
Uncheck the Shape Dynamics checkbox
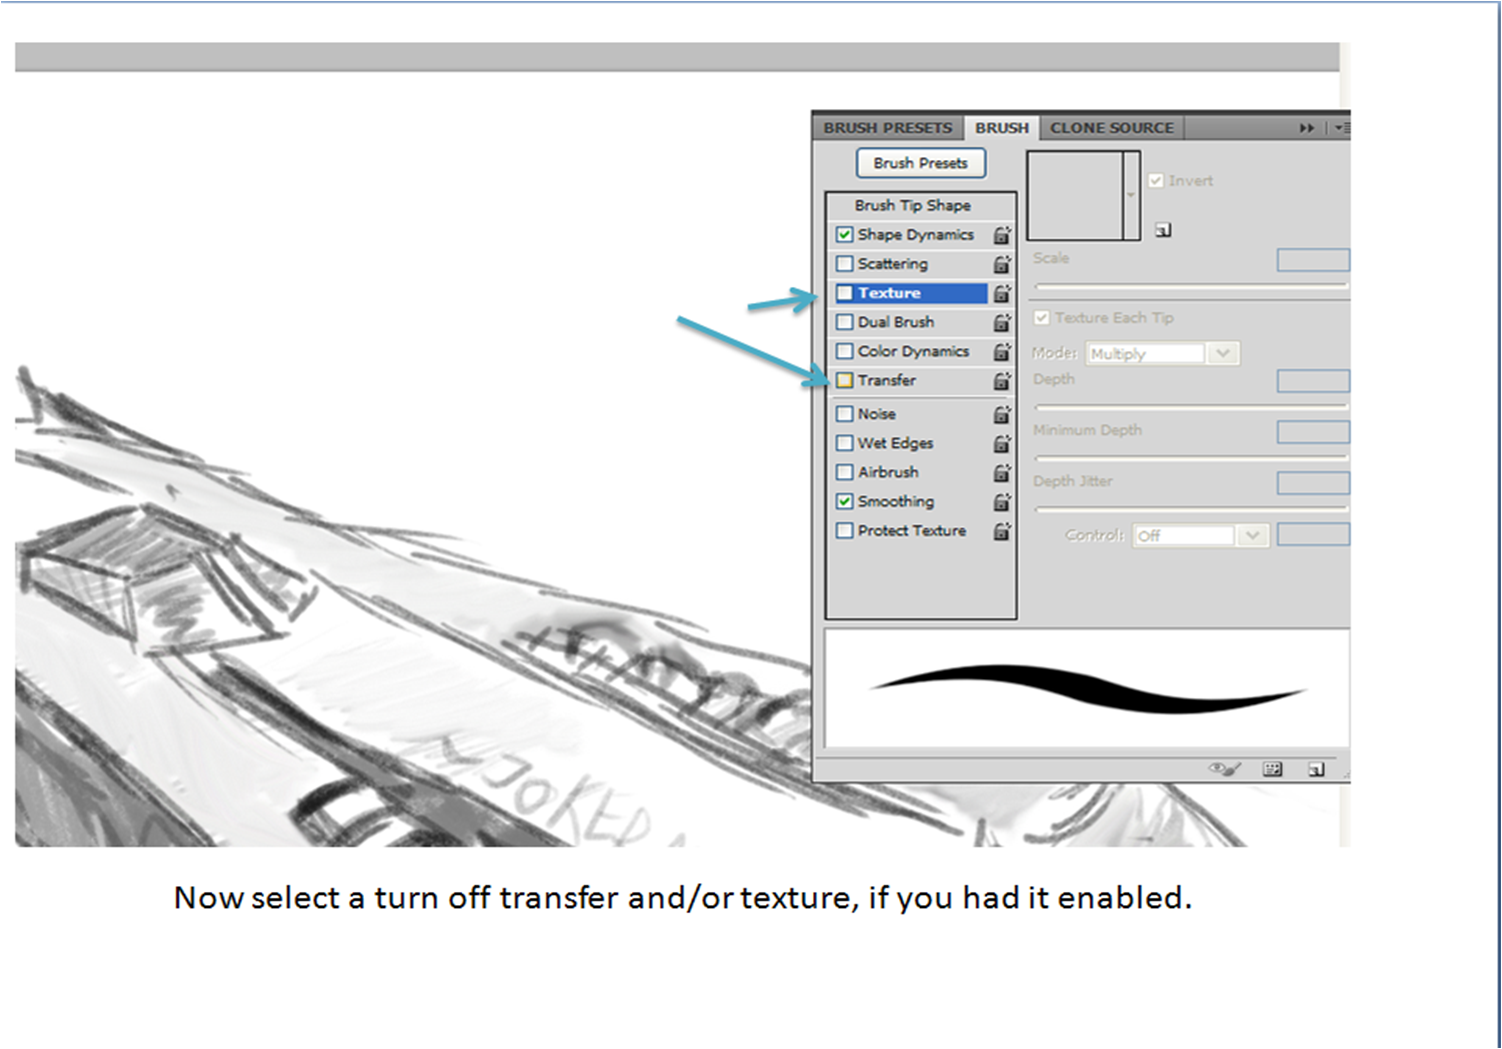coord(845,235)
